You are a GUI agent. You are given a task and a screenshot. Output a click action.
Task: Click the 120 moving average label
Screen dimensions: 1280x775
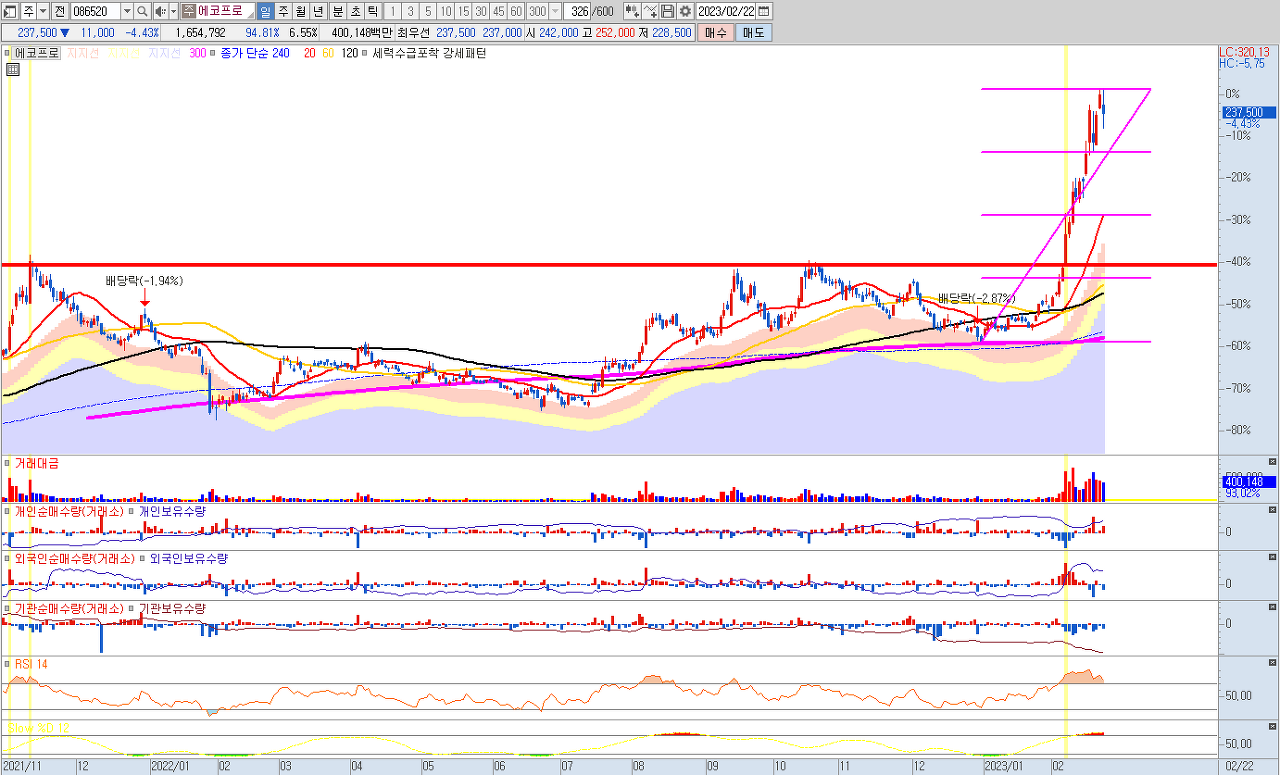tap(349, 53)
